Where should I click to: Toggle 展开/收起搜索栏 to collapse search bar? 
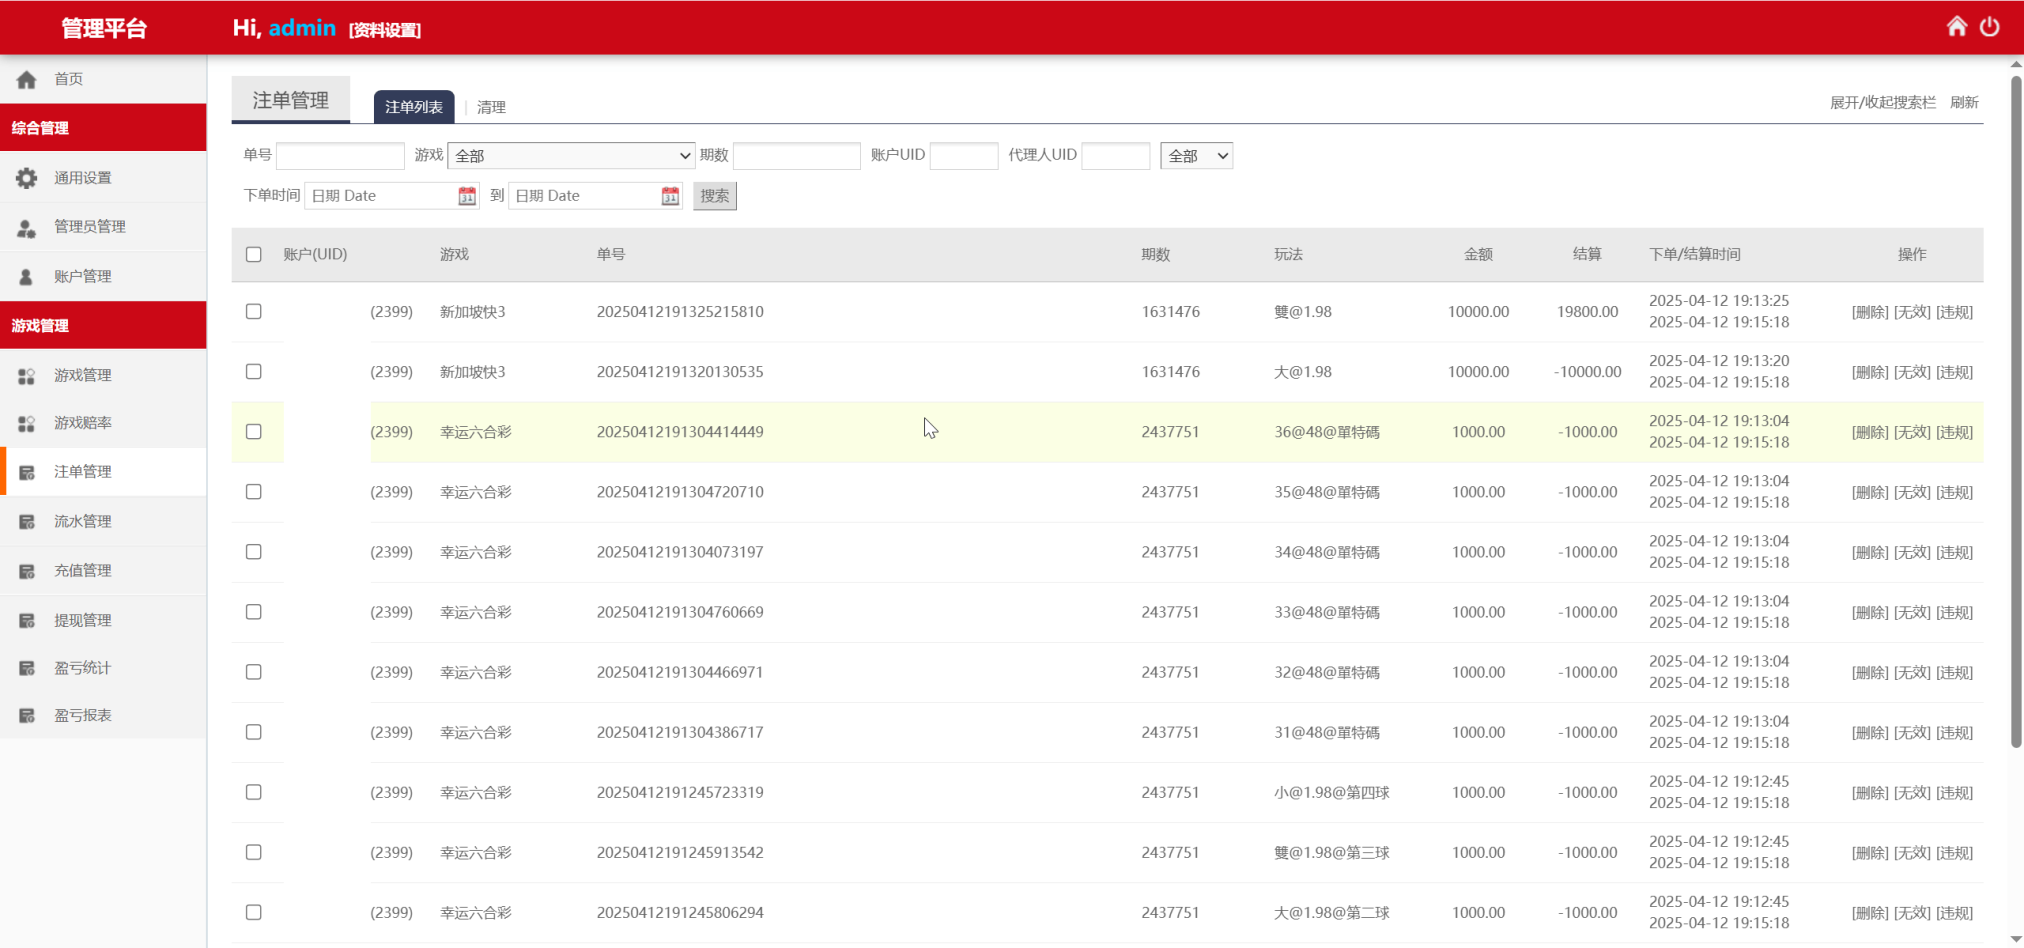tap(1882, 102)
